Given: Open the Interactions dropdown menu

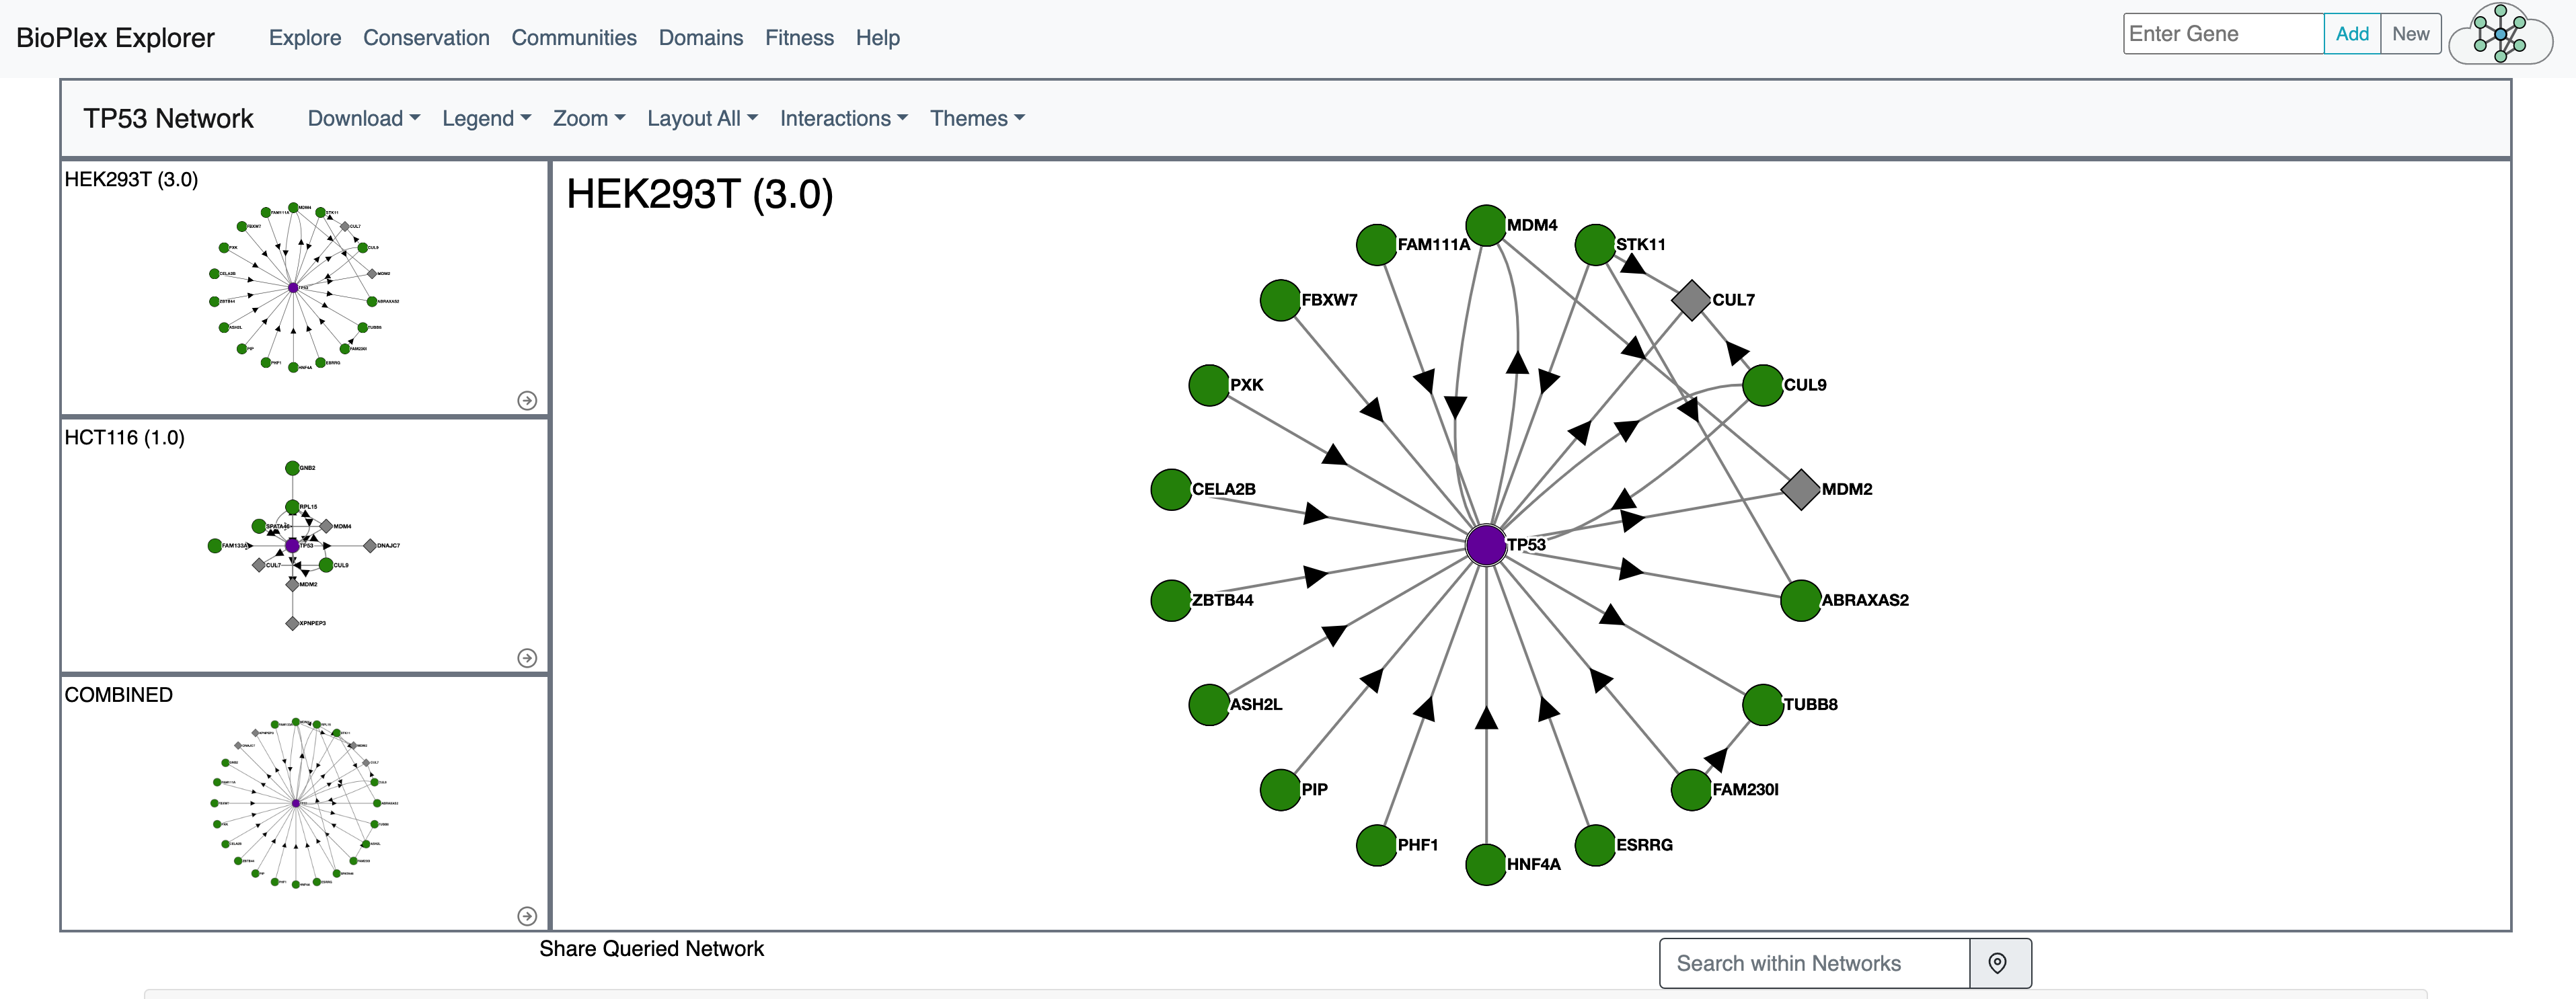Looking at the screenshot, I should (x=843, y=118).
